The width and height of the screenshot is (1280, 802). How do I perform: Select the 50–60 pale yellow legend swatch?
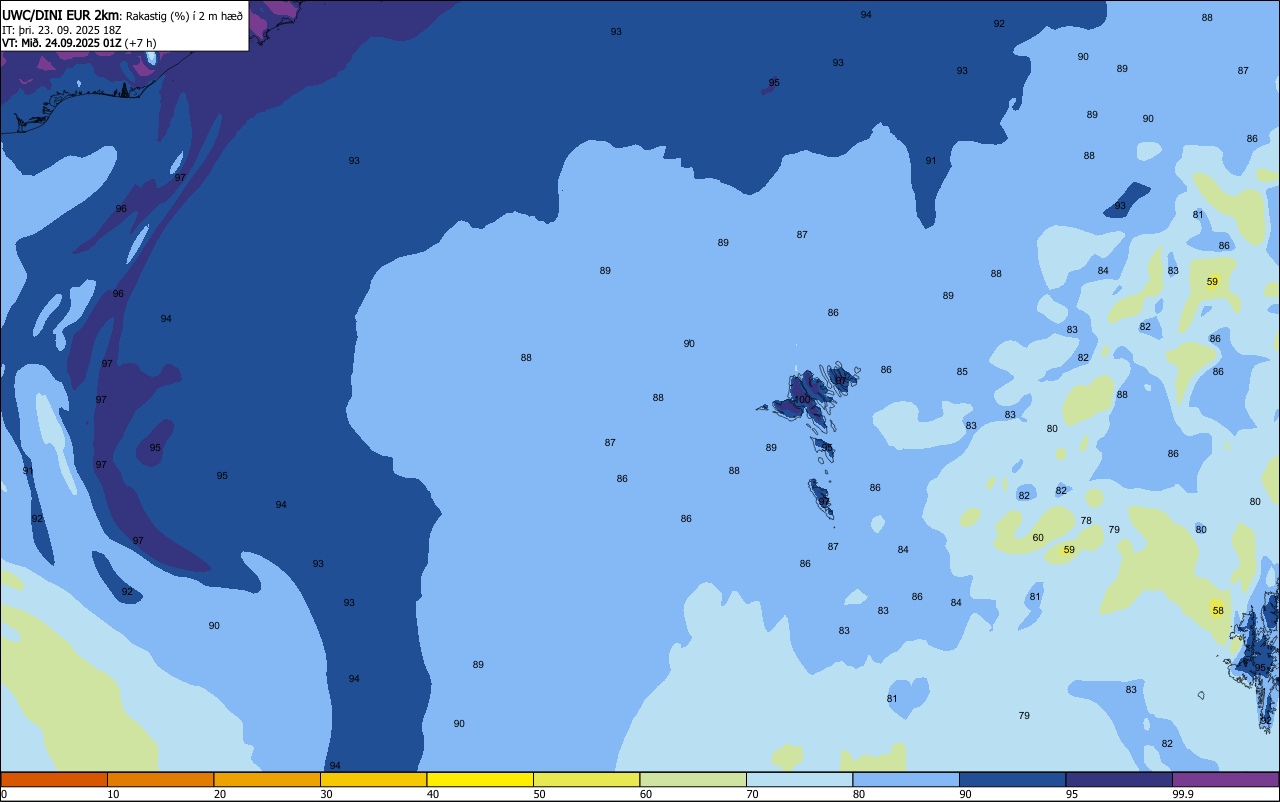point(586,779)
